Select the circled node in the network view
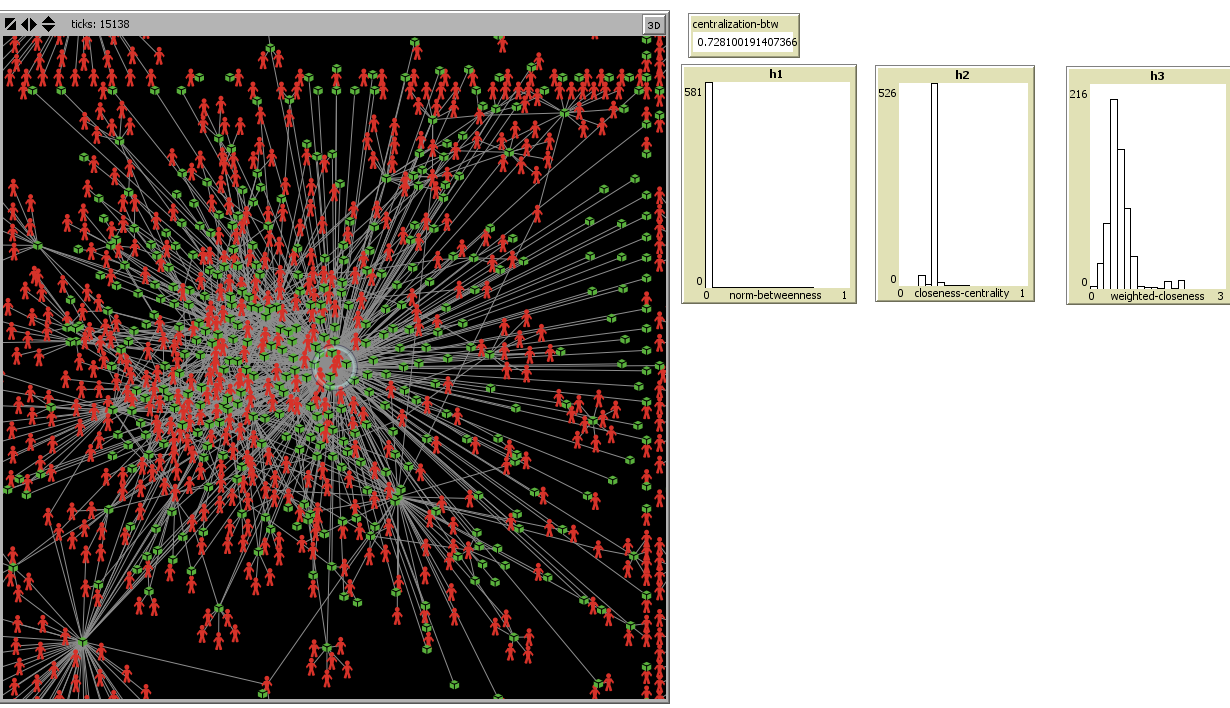Viewport: 1230px width, 708px height. [x=335, y=368]
